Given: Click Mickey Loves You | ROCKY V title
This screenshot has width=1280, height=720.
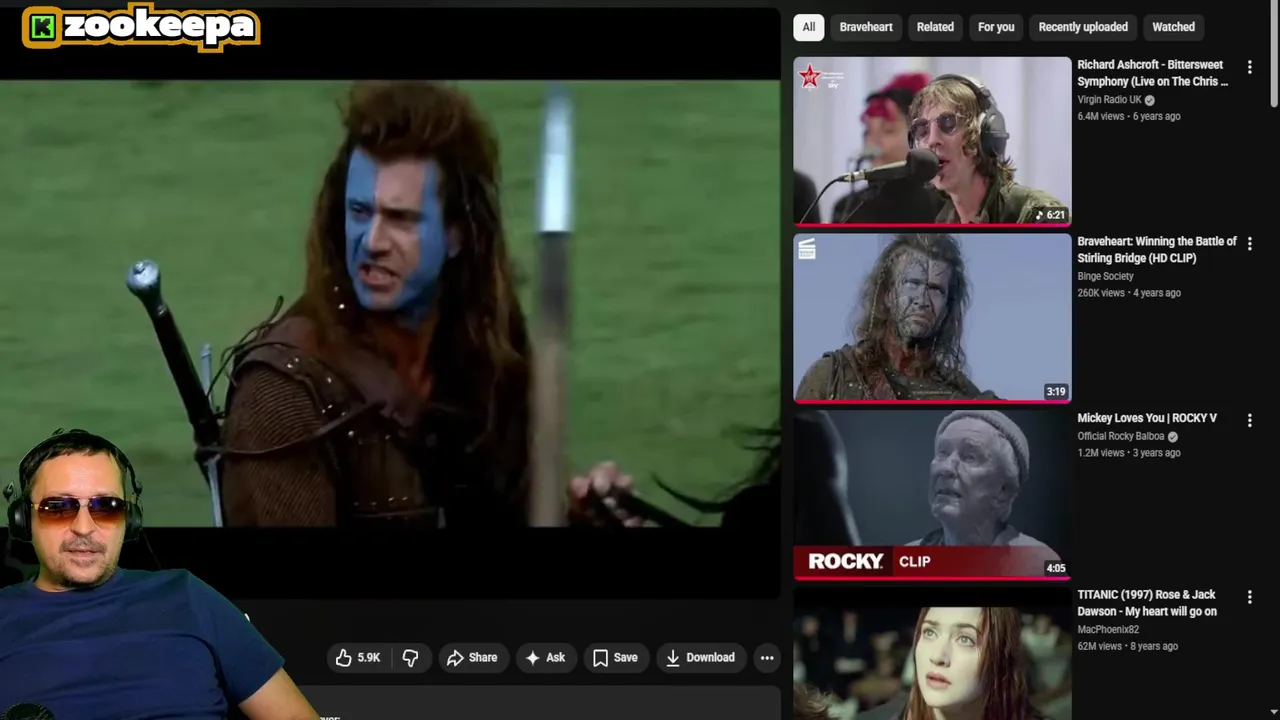Looking at the screenshot, I should (1147, 418).
